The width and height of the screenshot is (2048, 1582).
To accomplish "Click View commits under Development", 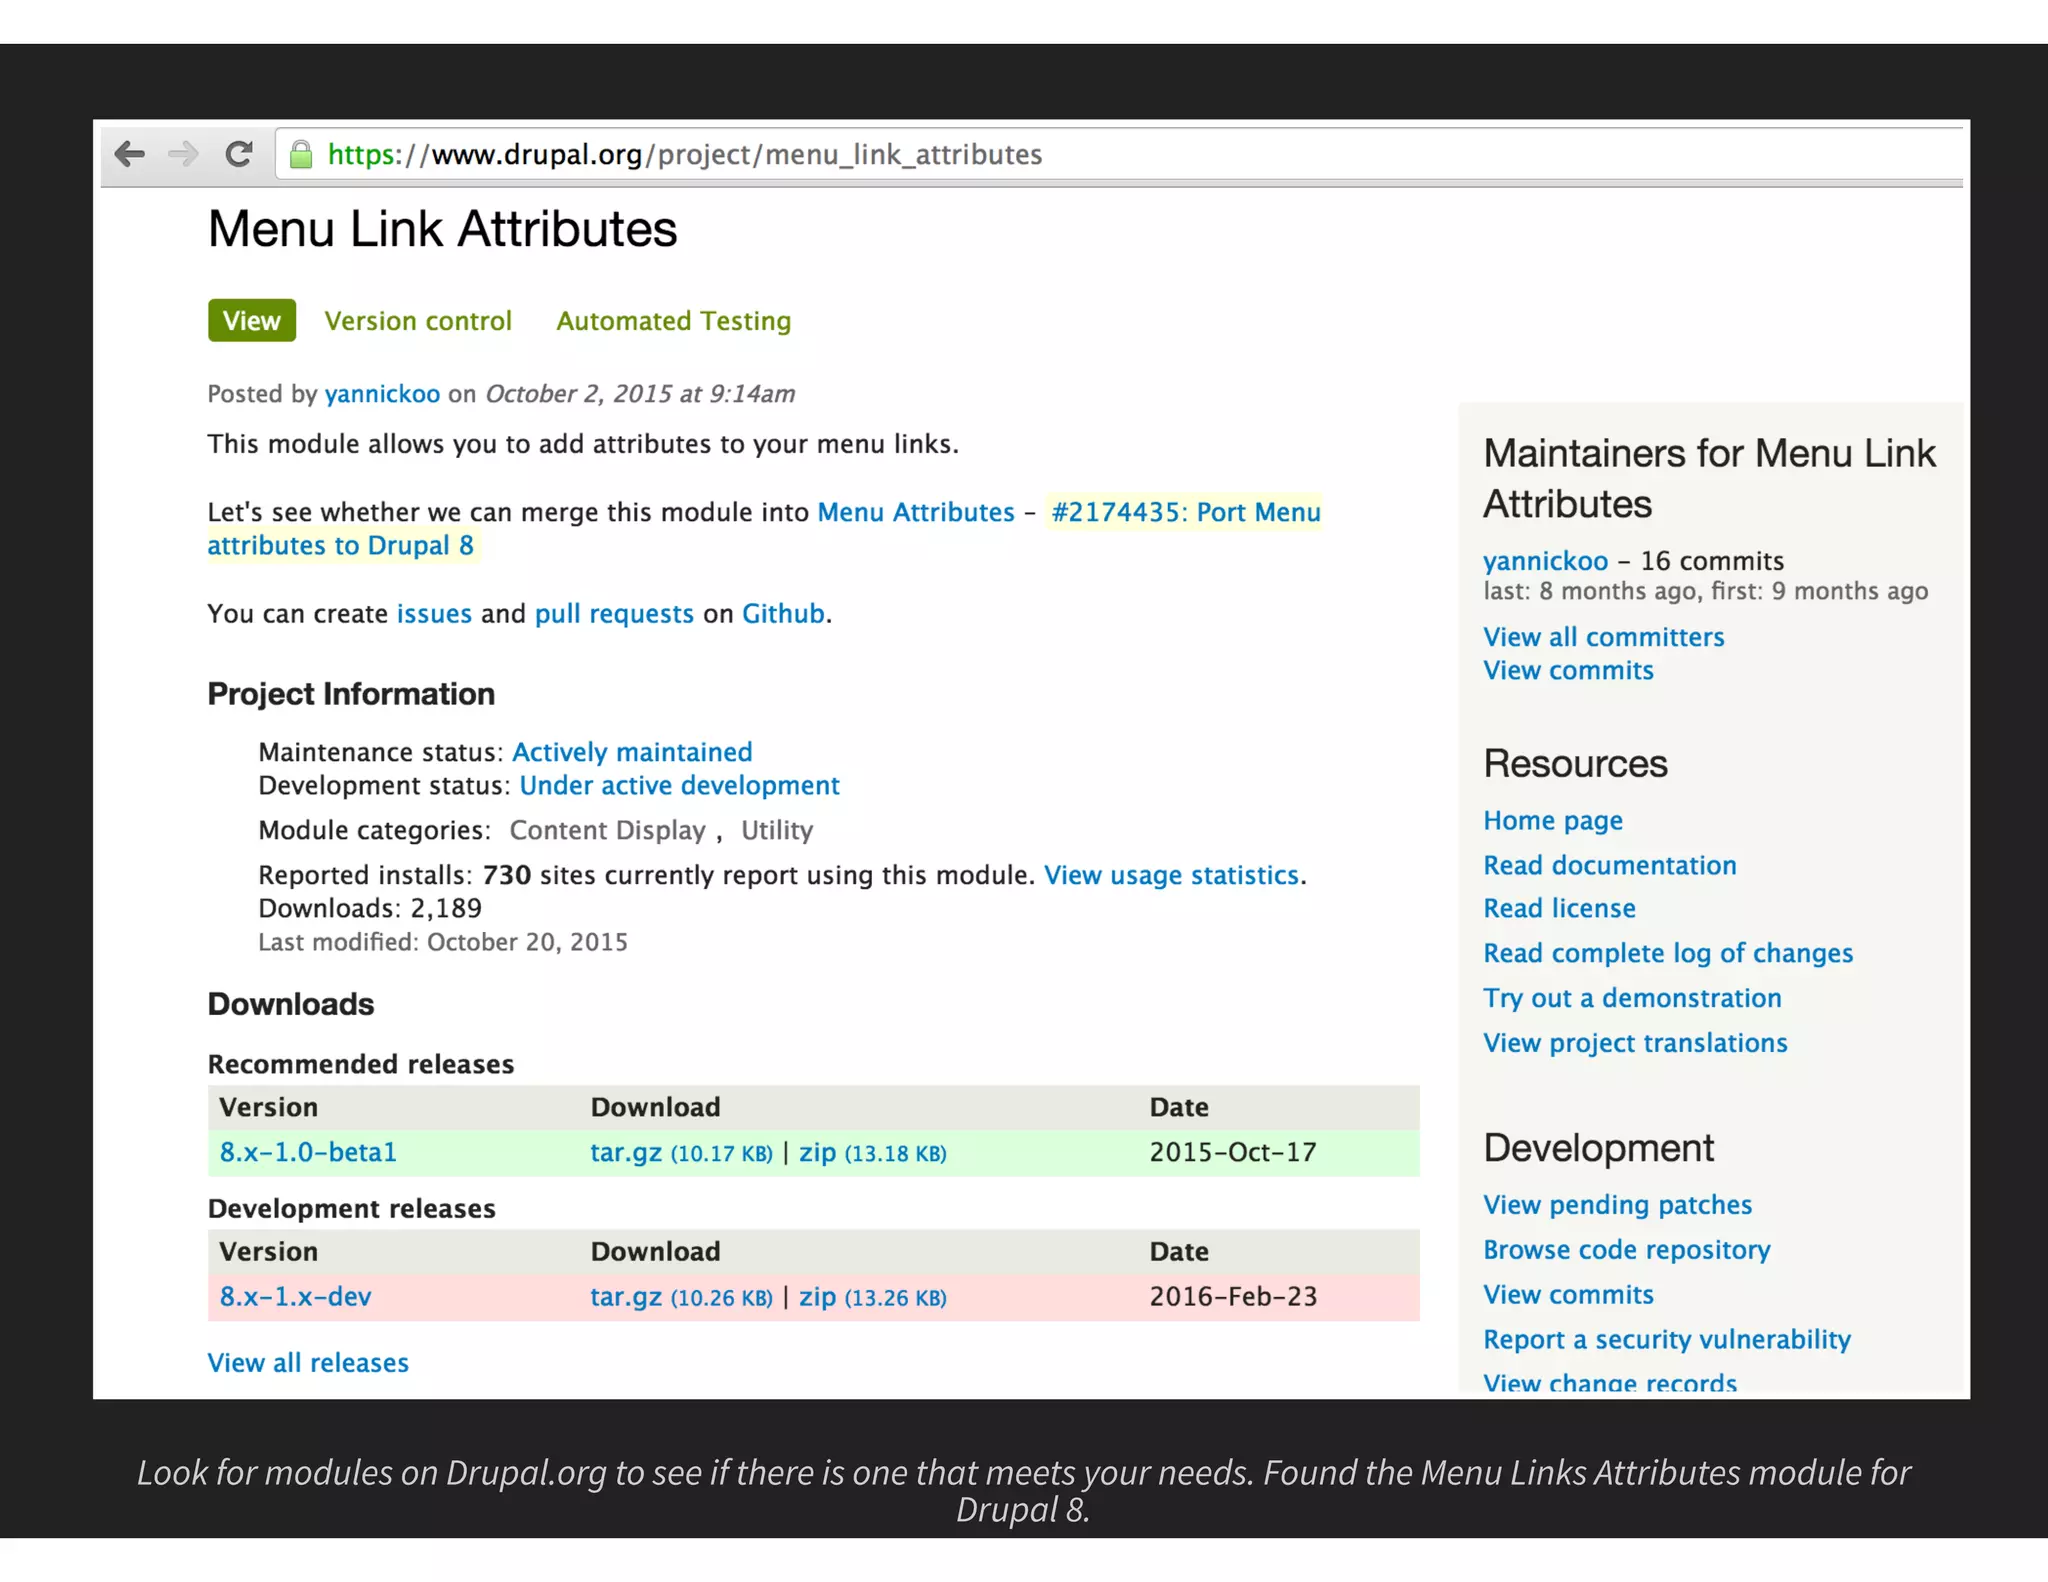I will point(1568,1294).
